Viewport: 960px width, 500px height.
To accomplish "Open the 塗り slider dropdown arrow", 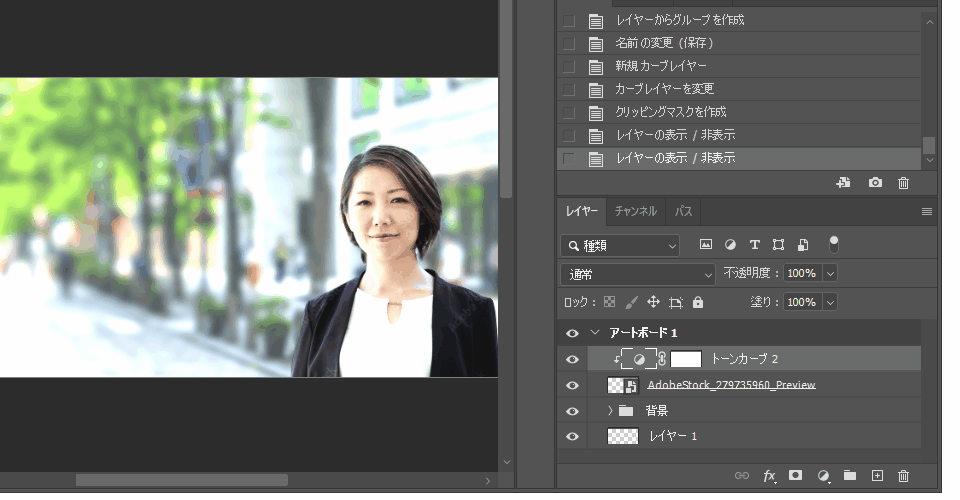I will pos(830,302).
